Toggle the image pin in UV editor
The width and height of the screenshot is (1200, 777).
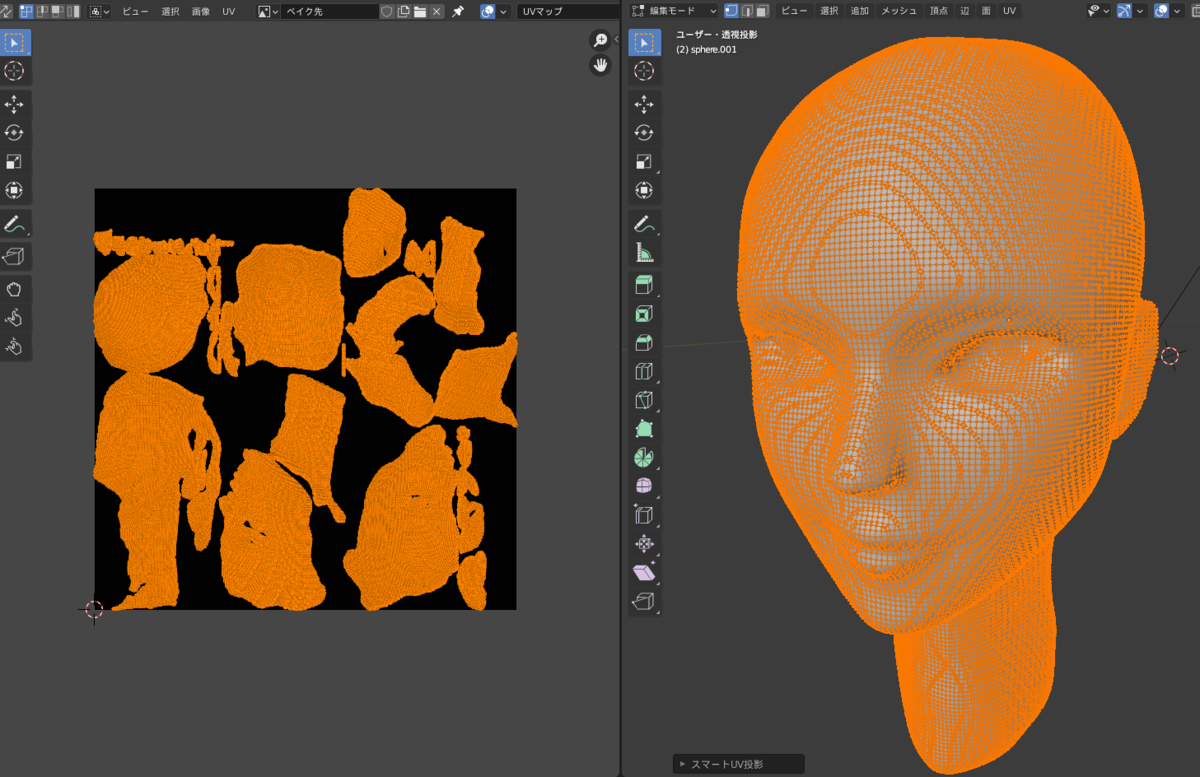(458, 11)
